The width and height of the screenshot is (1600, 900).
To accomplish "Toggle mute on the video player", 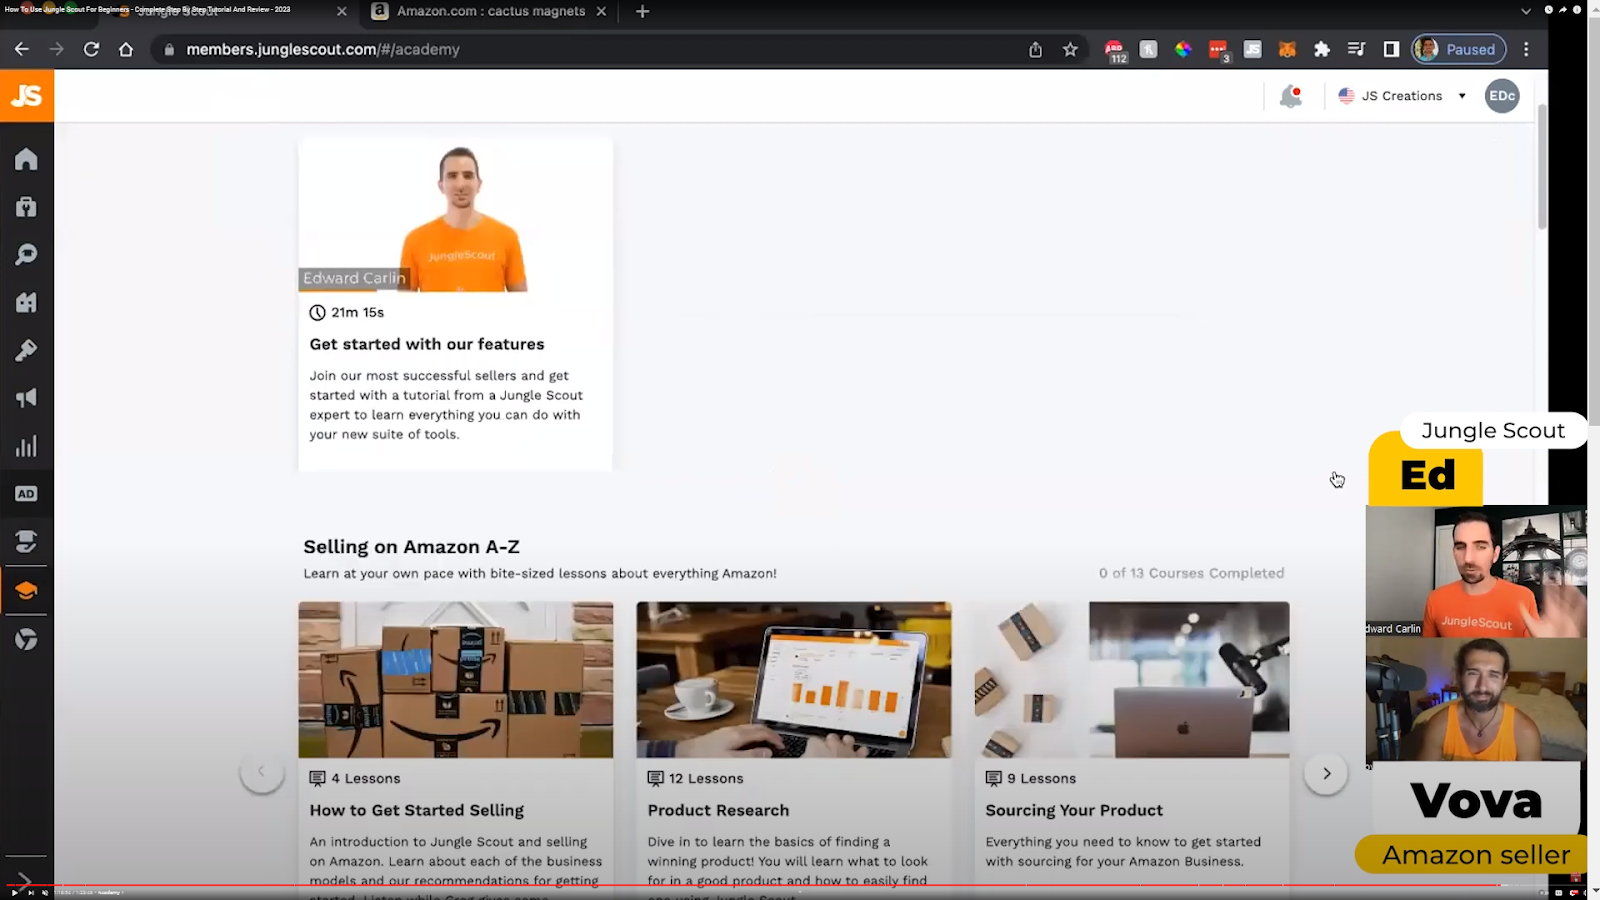I will pyautogui.click(x=45, y=892).
